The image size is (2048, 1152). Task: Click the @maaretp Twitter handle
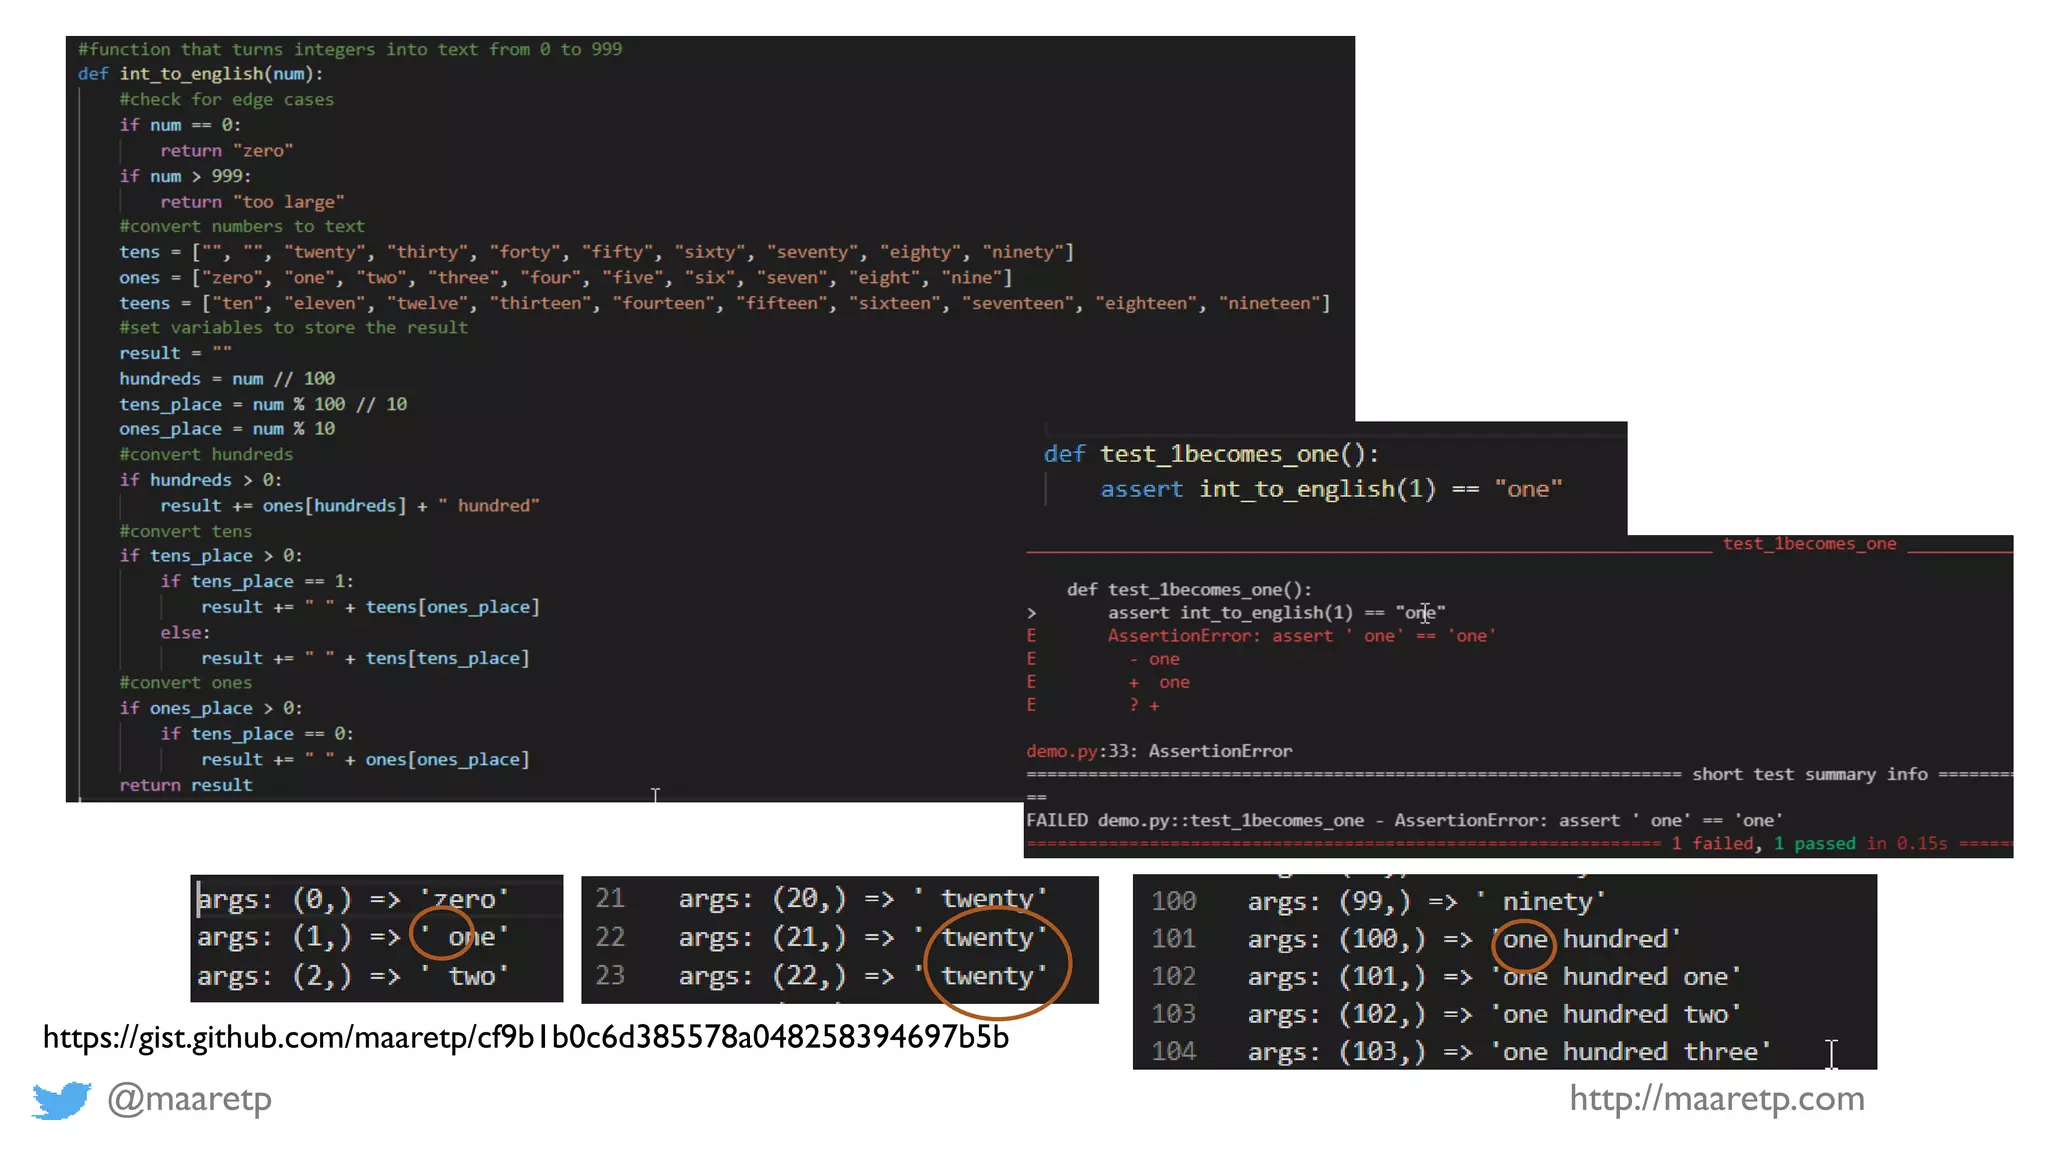coord(189,1098)
